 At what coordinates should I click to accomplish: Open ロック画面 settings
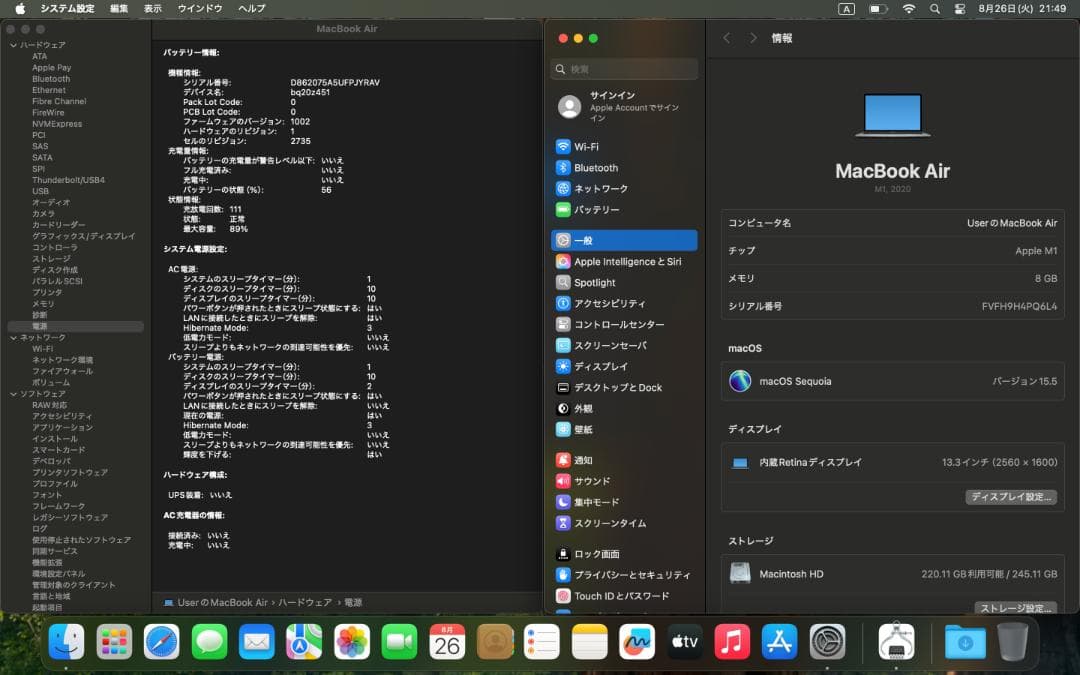624,554
